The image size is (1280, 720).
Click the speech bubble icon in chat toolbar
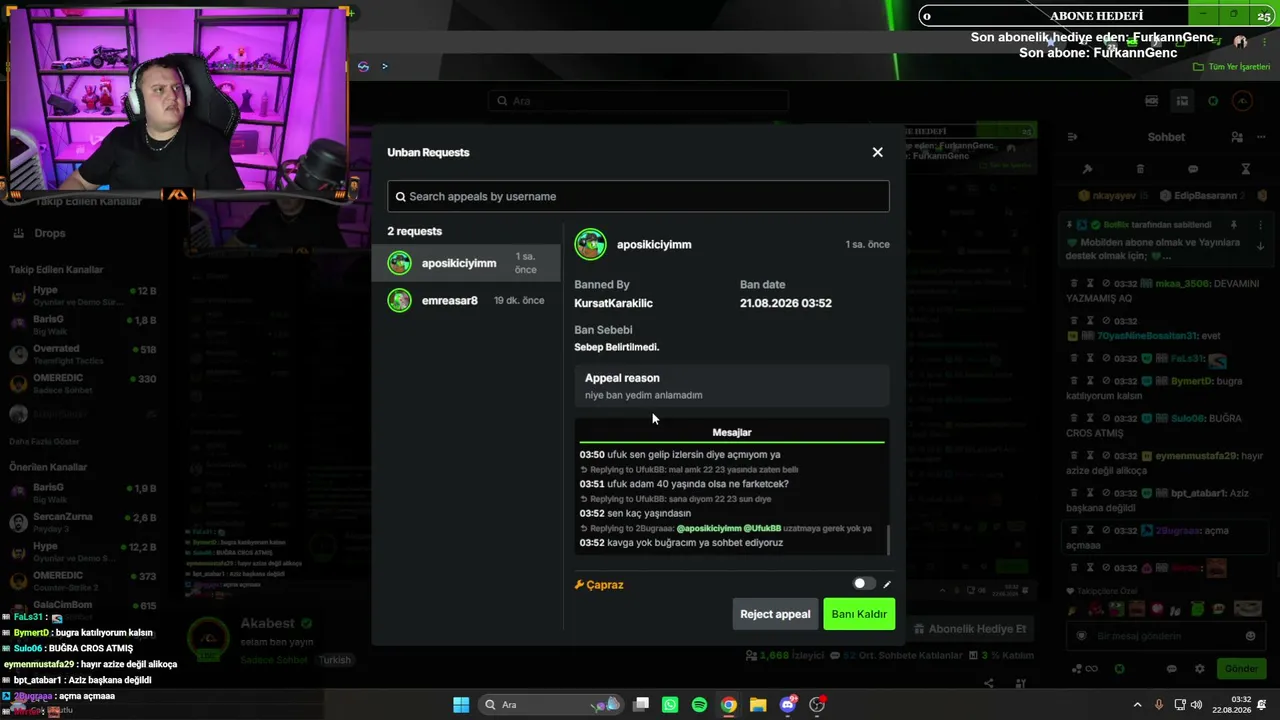tap(1193, 169)
